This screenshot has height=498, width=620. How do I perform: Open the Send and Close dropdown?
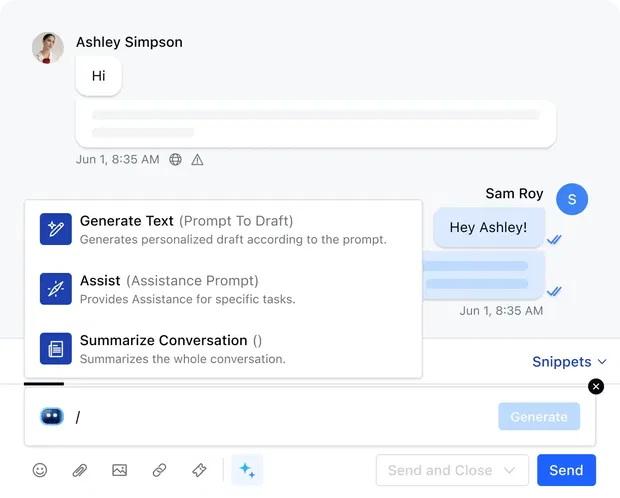pos(452,470)
